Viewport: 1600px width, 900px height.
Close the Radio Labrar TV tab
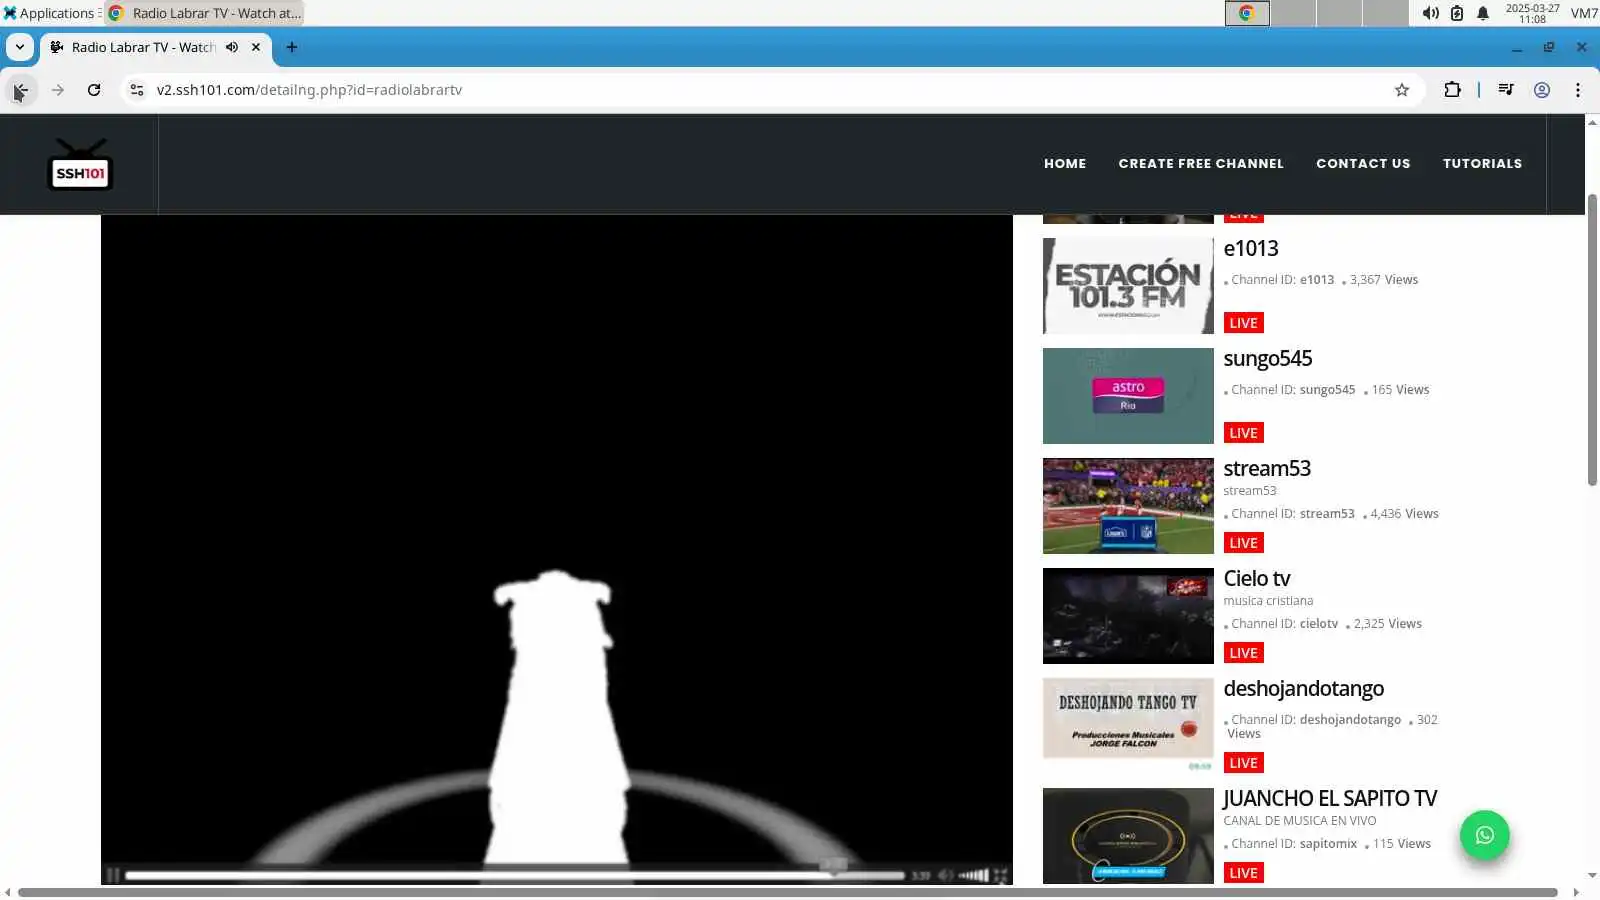click(256, 47)
